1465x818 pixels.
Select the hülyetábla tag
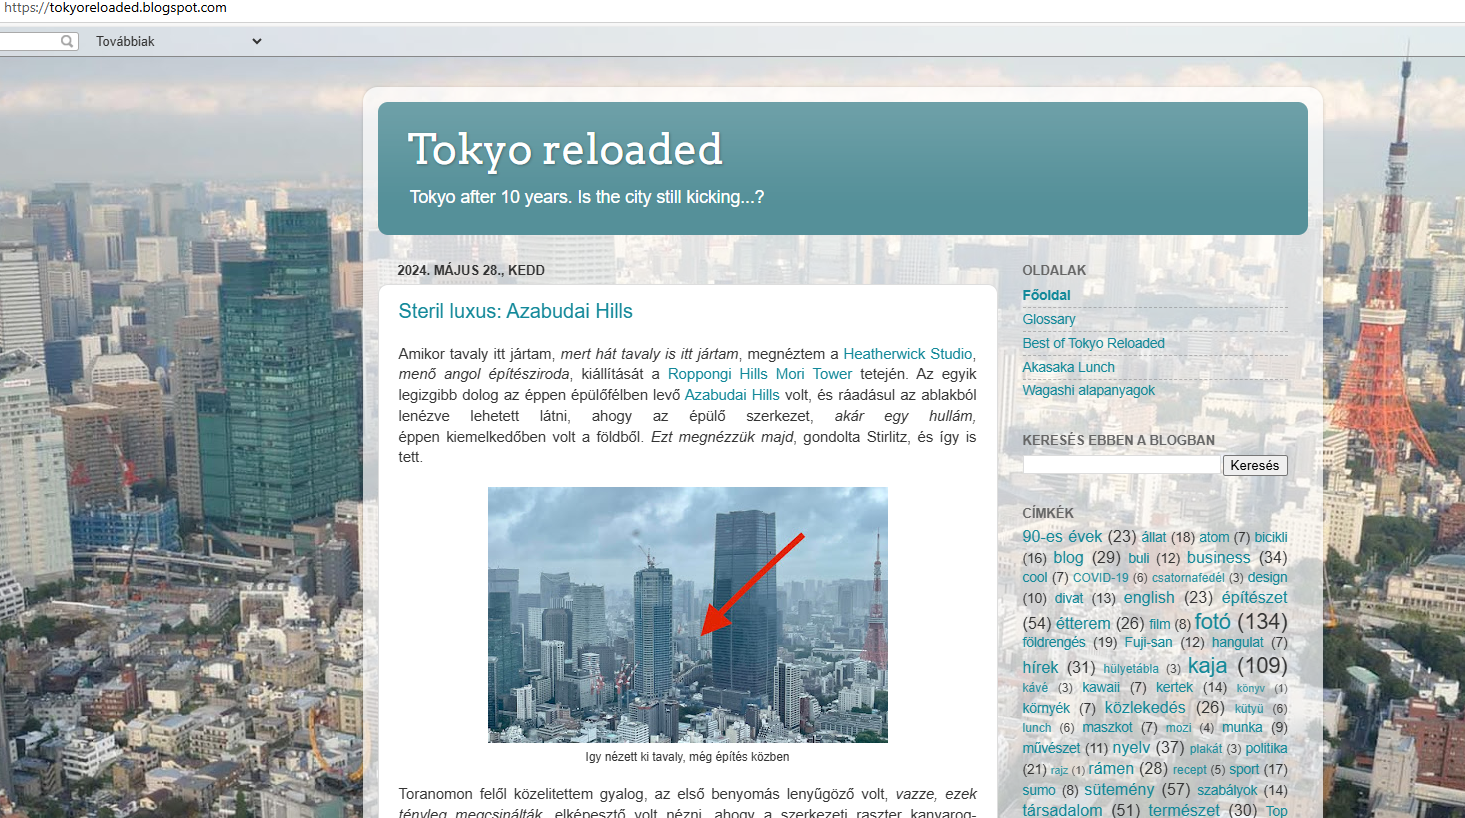1131,668
